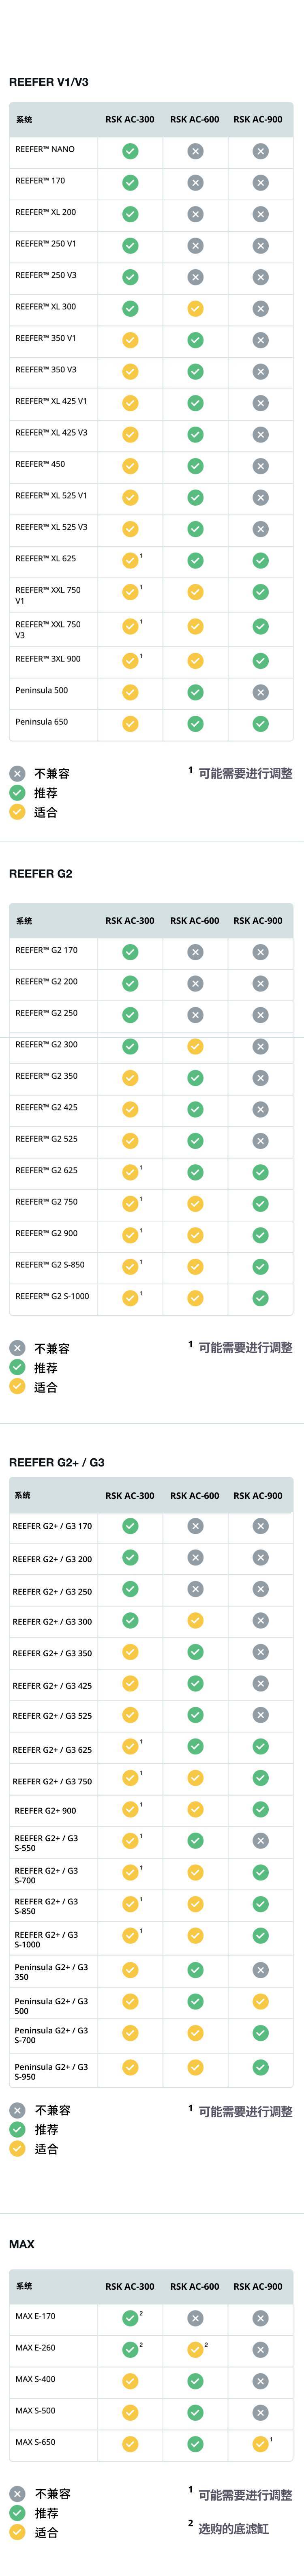The width and height of the screenshot is (304, 2576).
Task: Click the AC-900 gray X for MAX S-400
Action: pos(260,2381)
